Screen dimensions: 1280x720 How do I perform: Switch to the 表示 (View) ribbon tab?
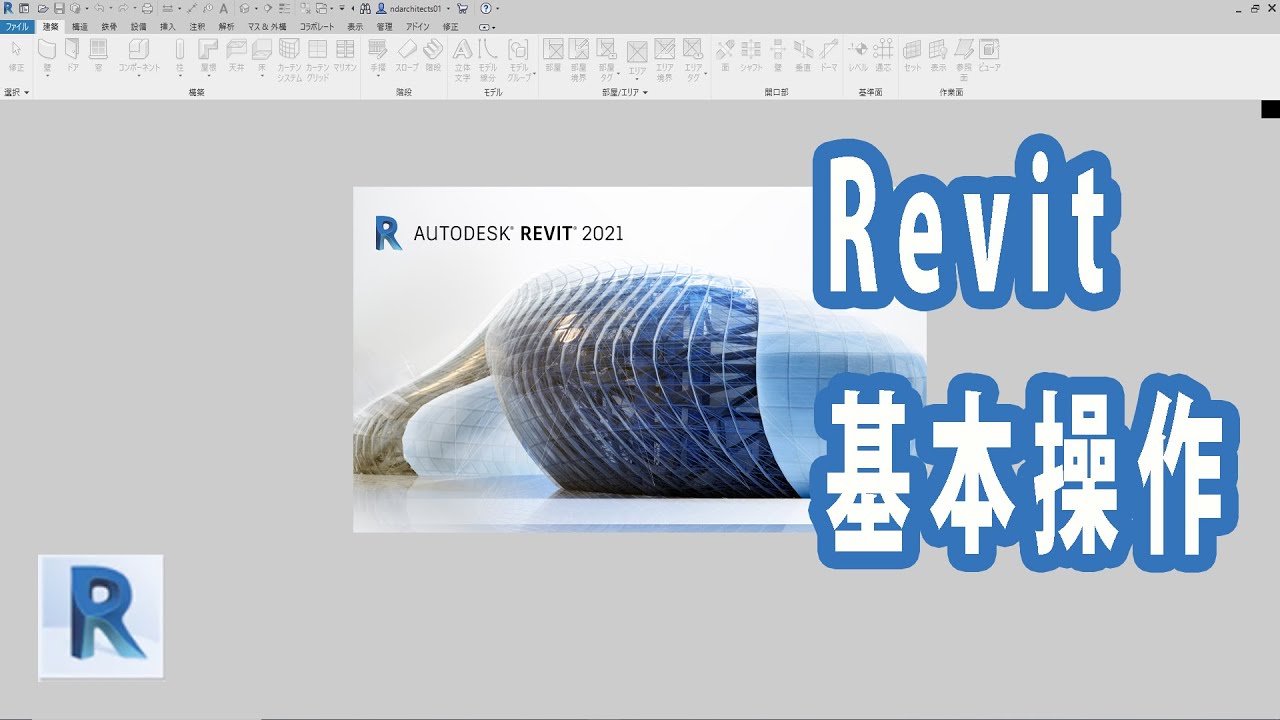coord(355,27)
